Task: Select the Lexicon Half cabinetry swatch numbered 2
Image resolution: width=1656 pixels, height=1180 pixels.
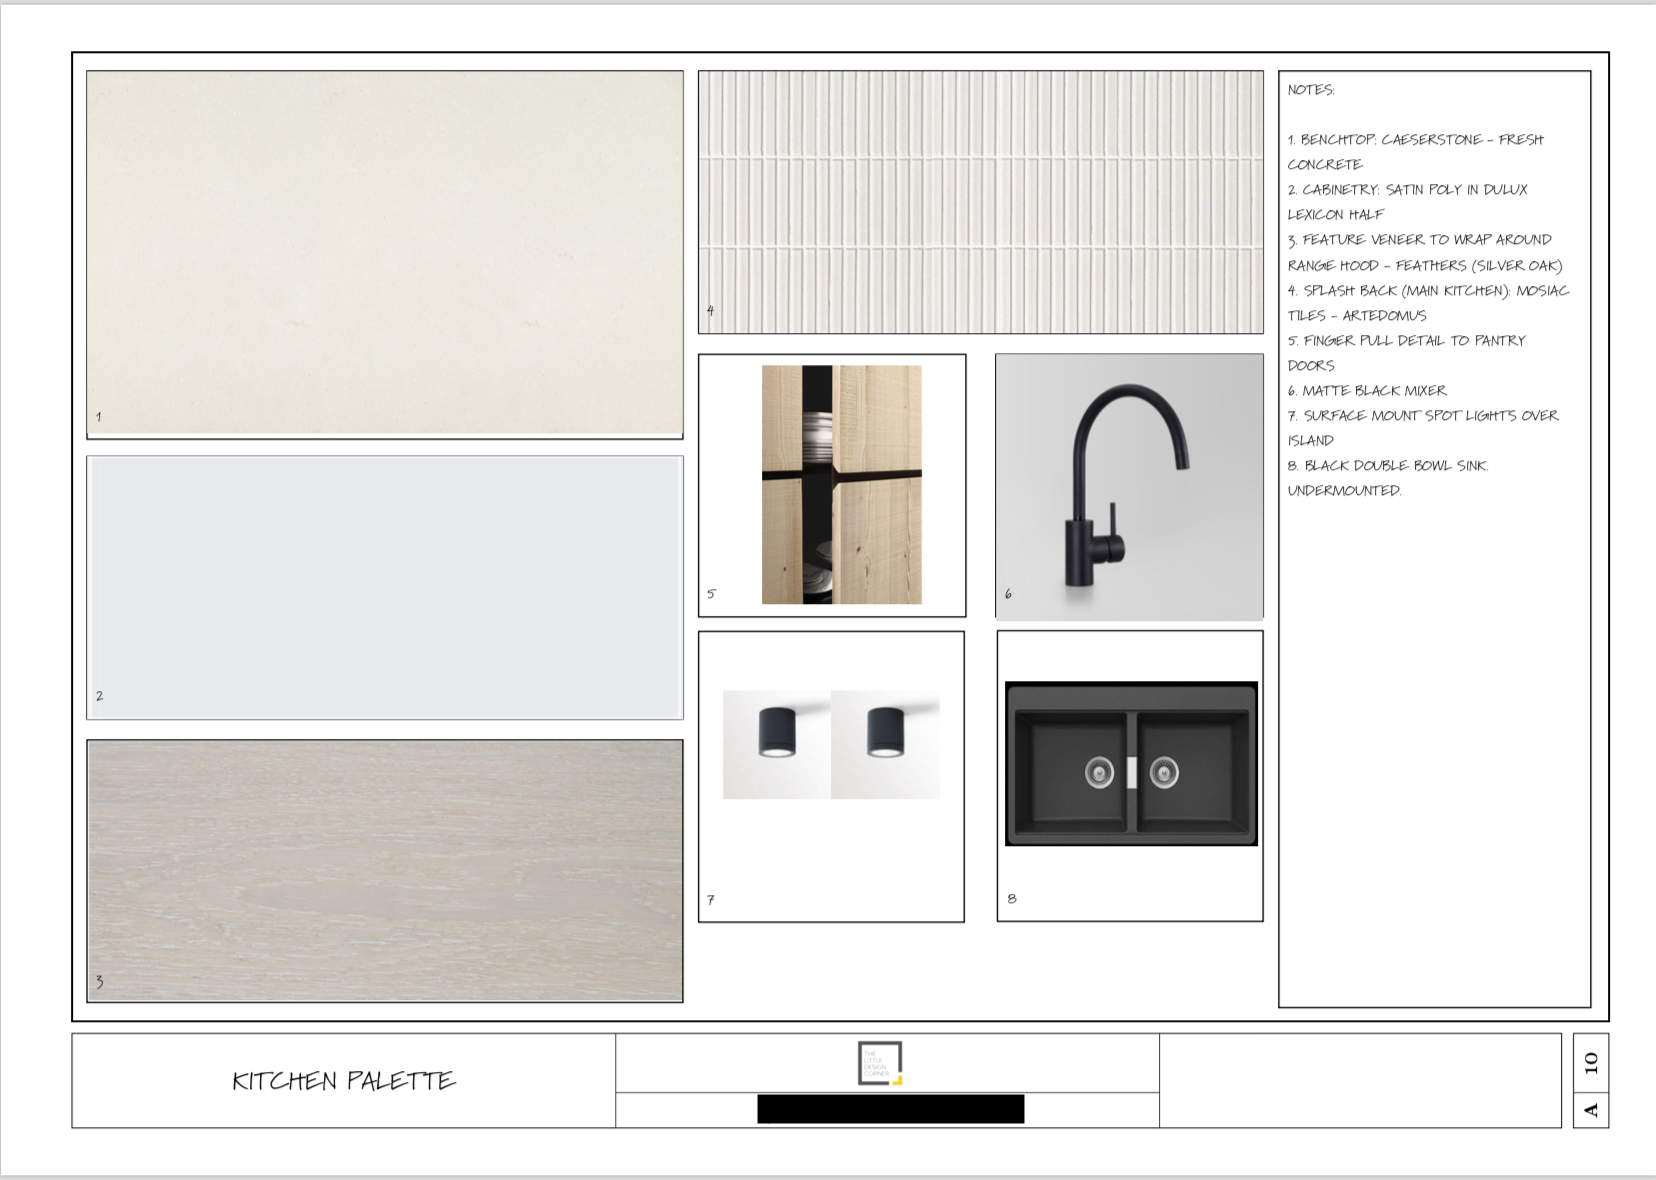Action: [385, 588]
